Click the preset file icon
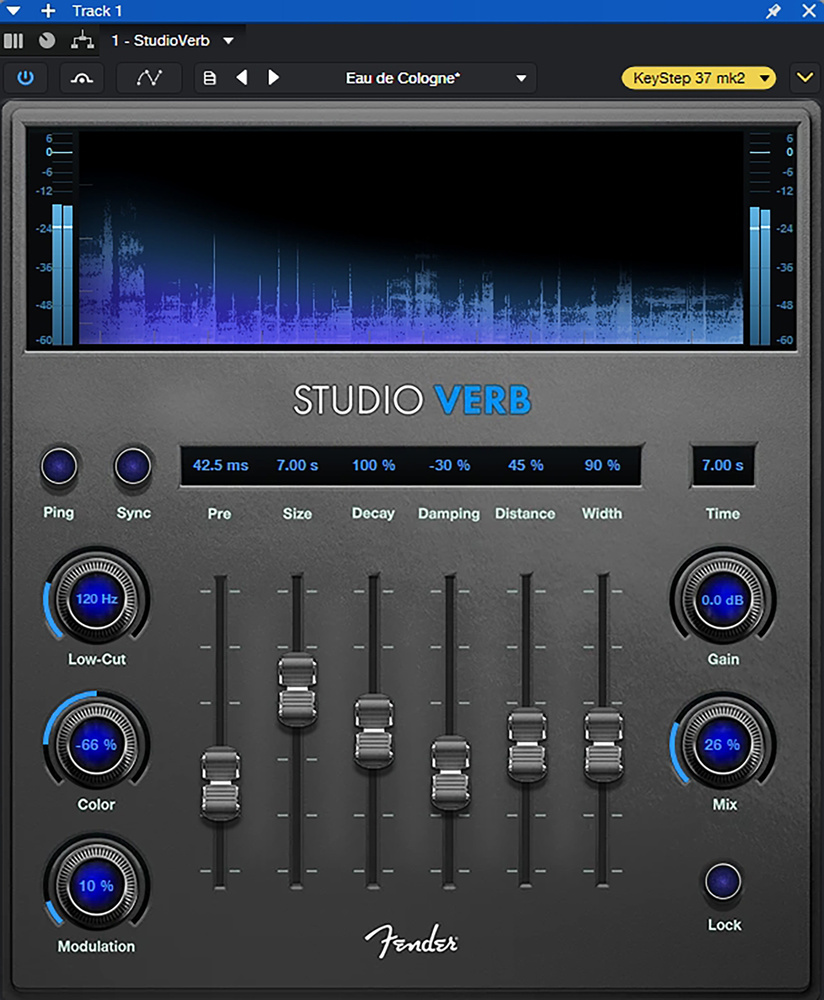Screen dimensions: 824x1000 [210, 78]
